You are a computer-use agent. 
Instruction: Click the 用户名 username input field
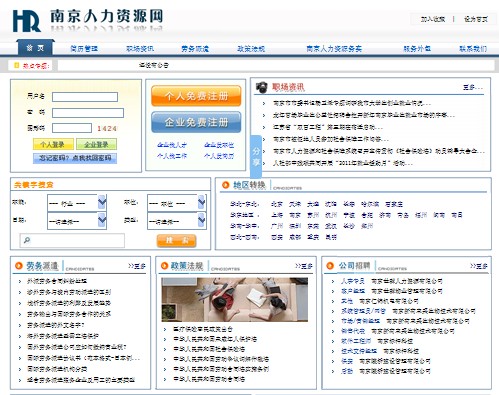click(85, 97)
